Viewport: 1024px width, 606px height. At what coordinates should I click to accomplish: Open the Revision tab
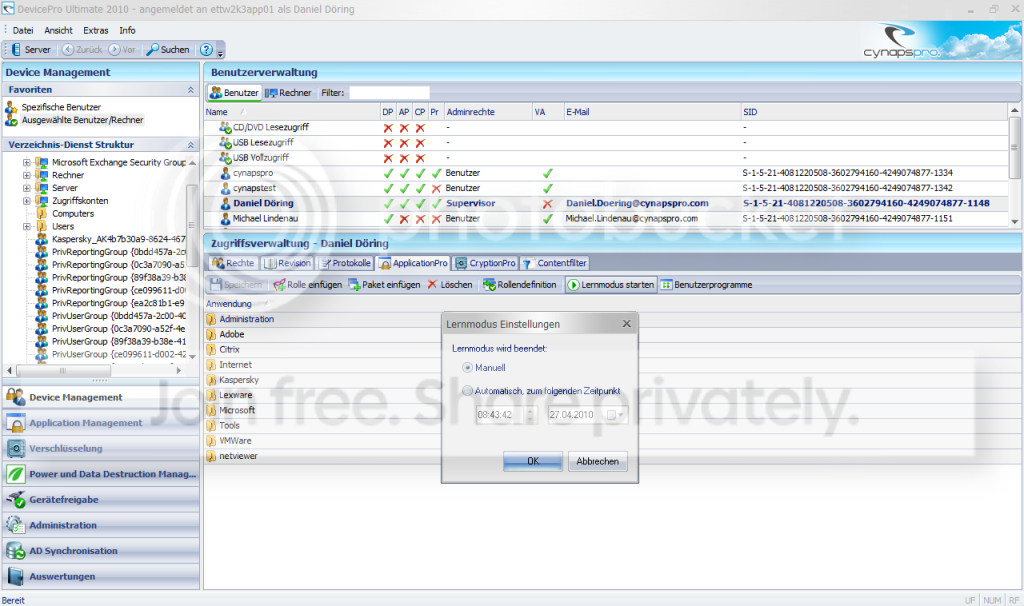(287, 263)
